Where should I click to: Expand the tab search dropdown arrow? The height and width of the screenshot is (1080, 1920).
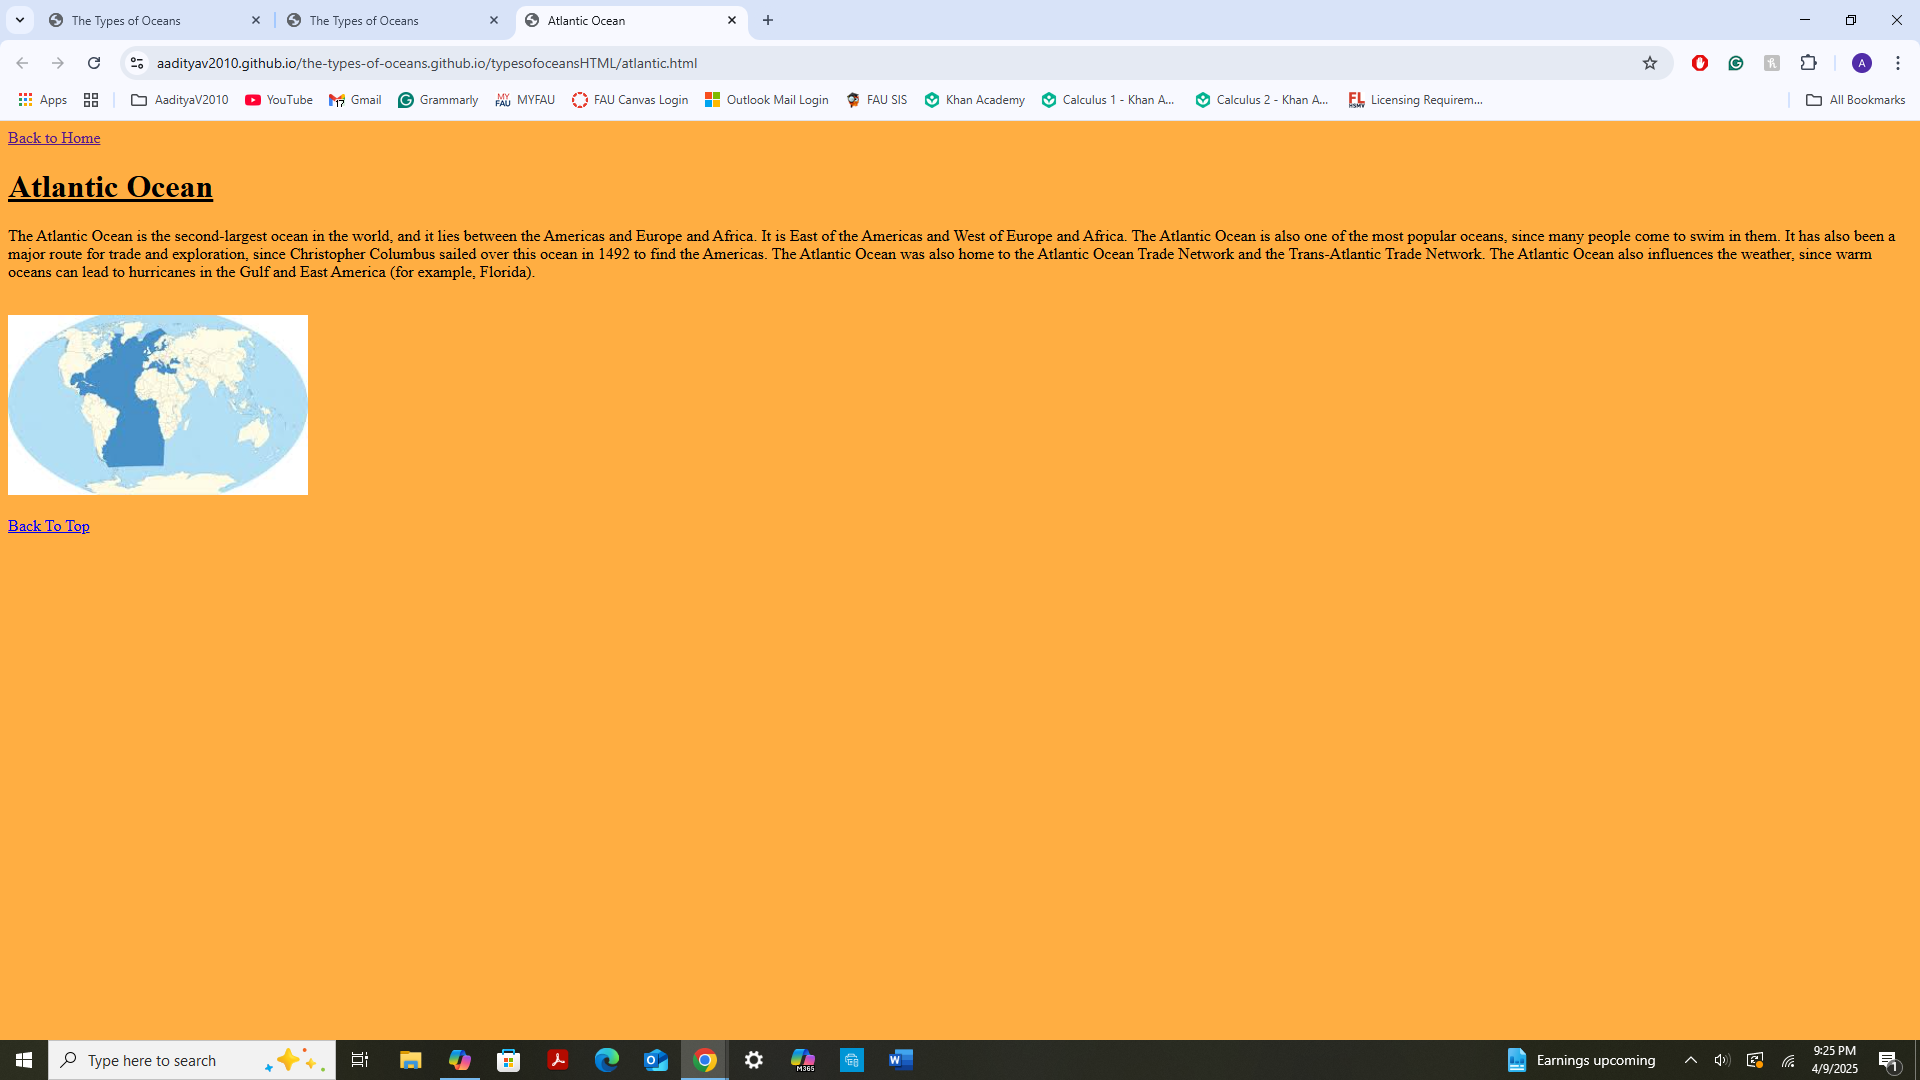tap(19, 20)
